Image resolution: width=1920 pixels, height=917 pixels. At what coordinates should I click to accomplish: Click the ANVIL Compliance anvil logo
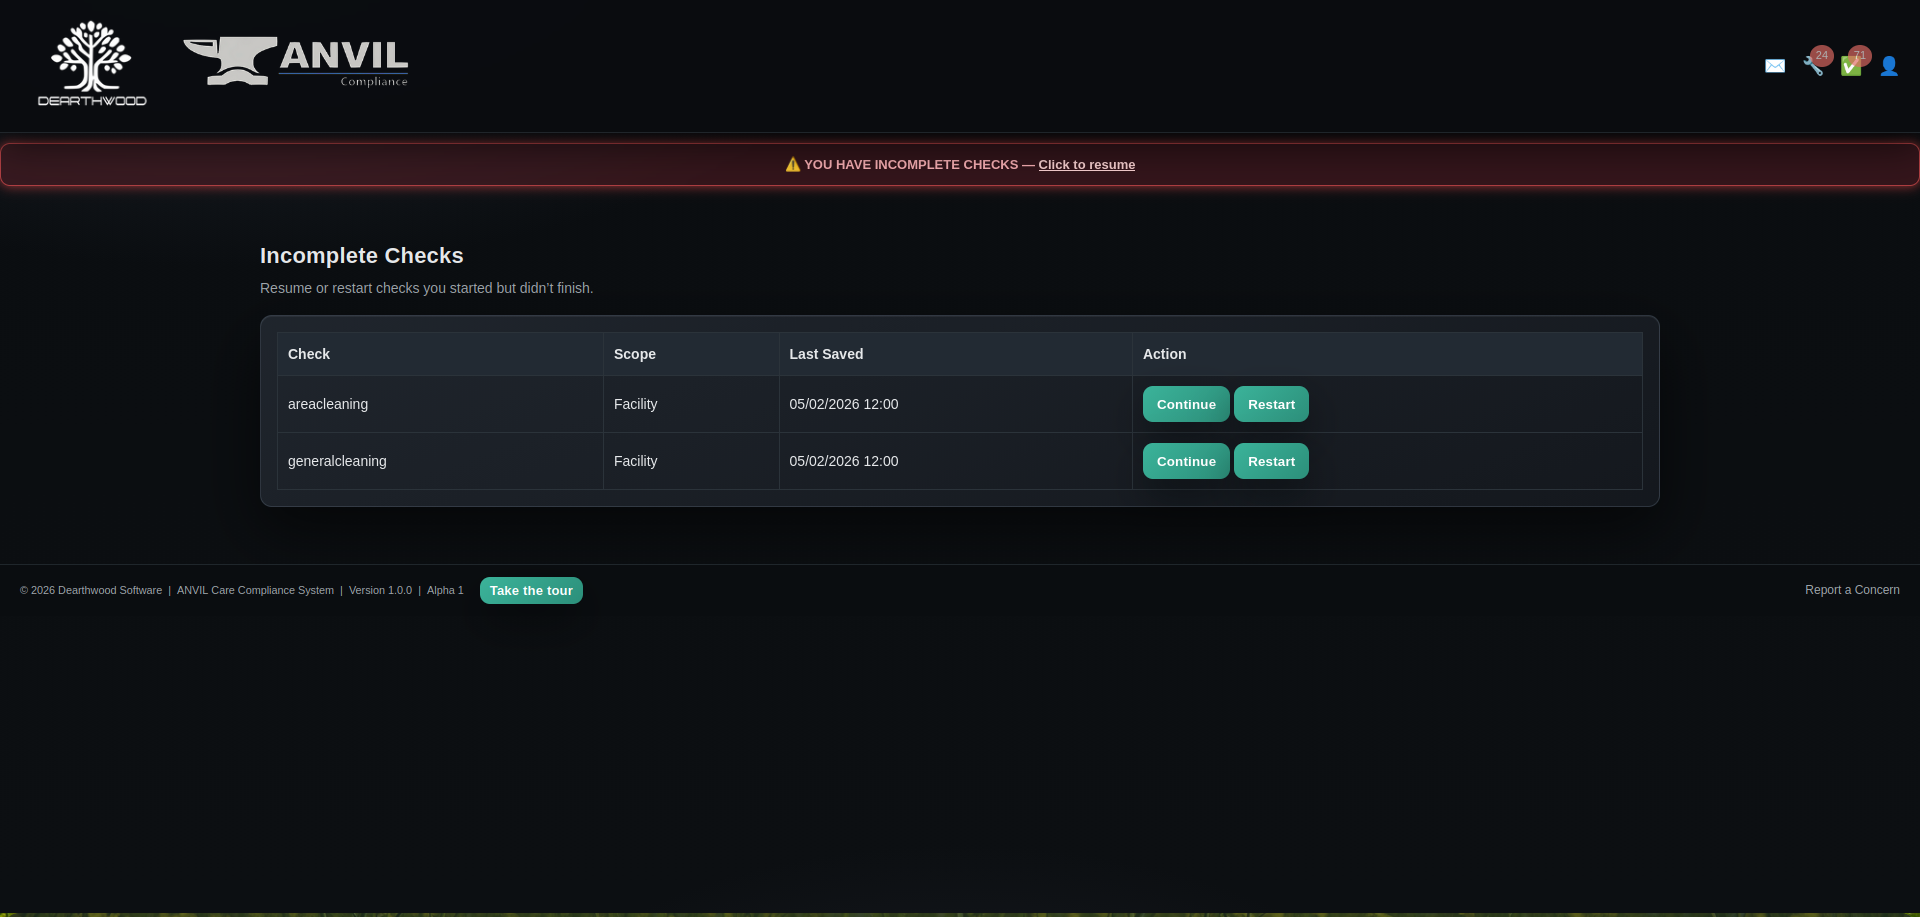click(x=295, y=62)
